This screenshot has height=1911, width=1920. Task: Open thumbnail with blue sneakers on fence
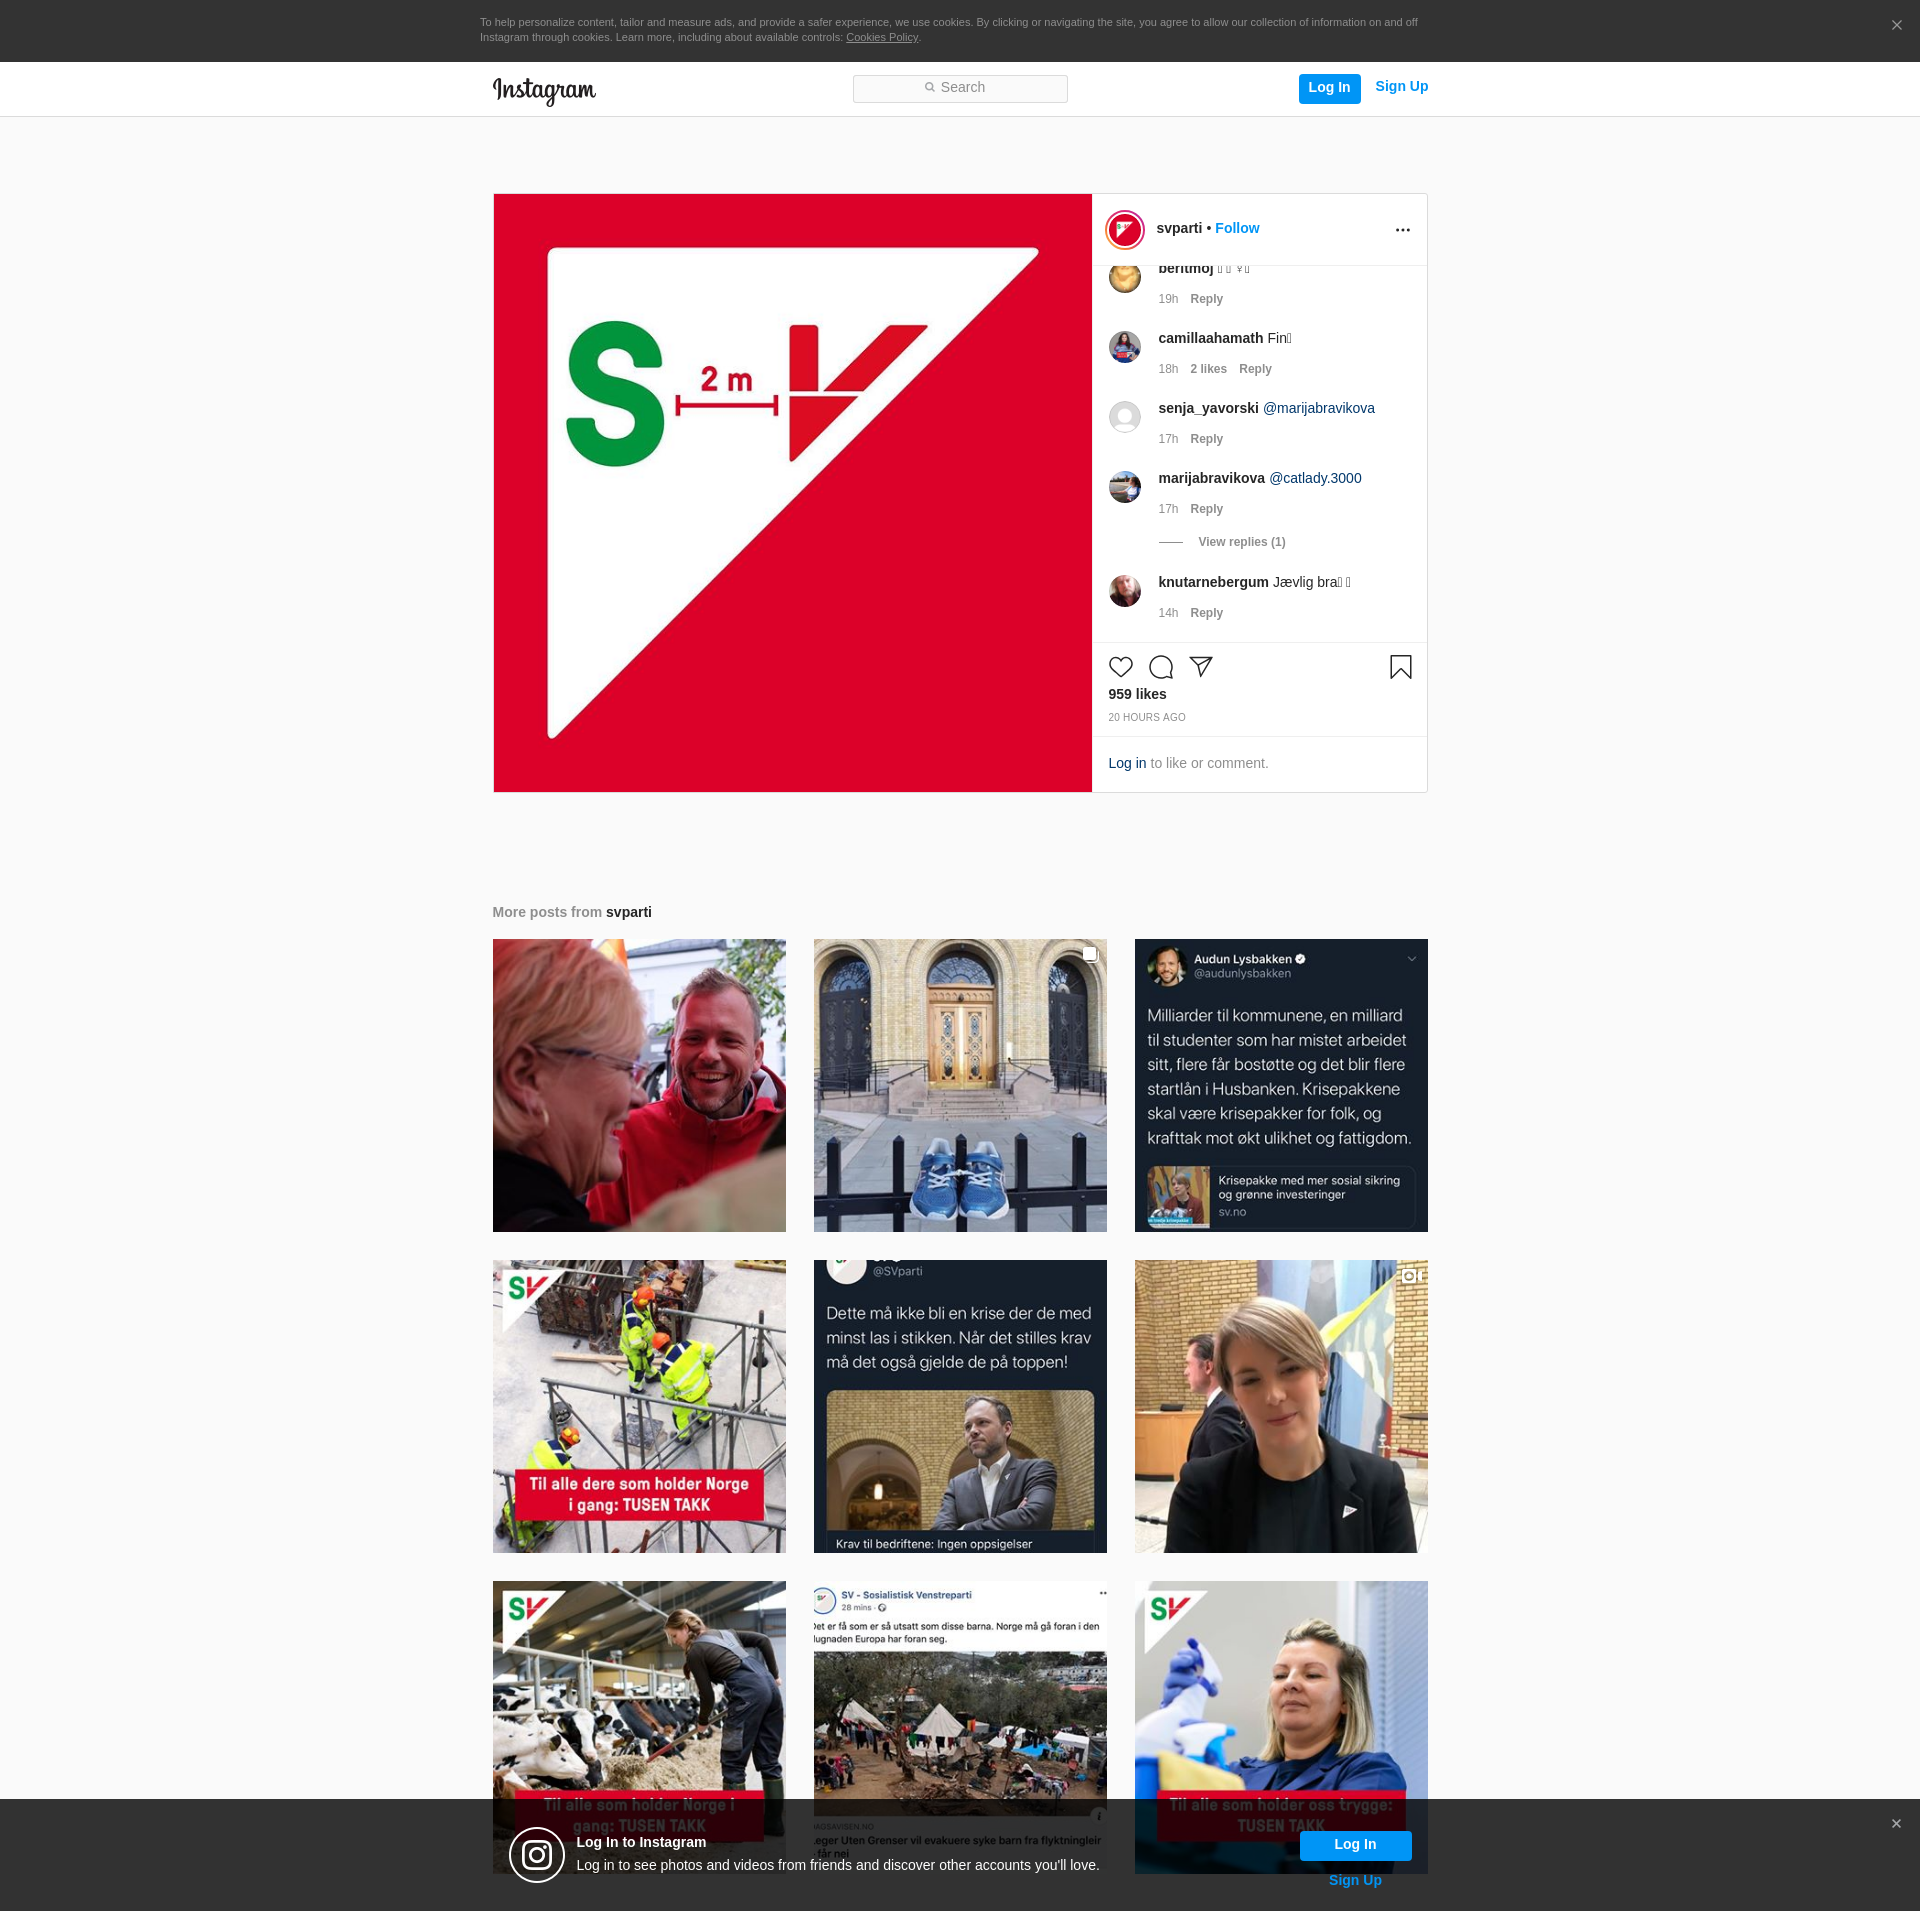960,1085
